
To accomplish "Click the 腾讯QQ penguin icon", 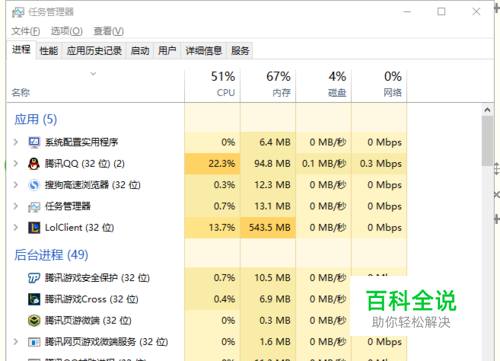I will point(34,164).
